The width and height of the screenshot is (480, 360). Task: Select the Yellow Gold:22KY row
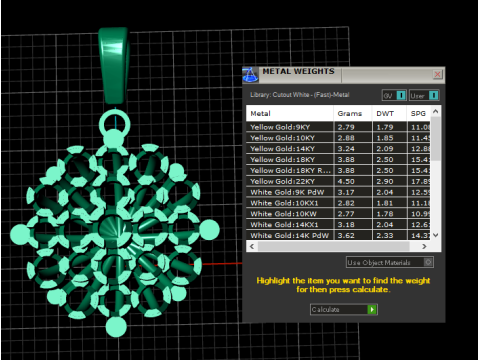coord(338,181)
